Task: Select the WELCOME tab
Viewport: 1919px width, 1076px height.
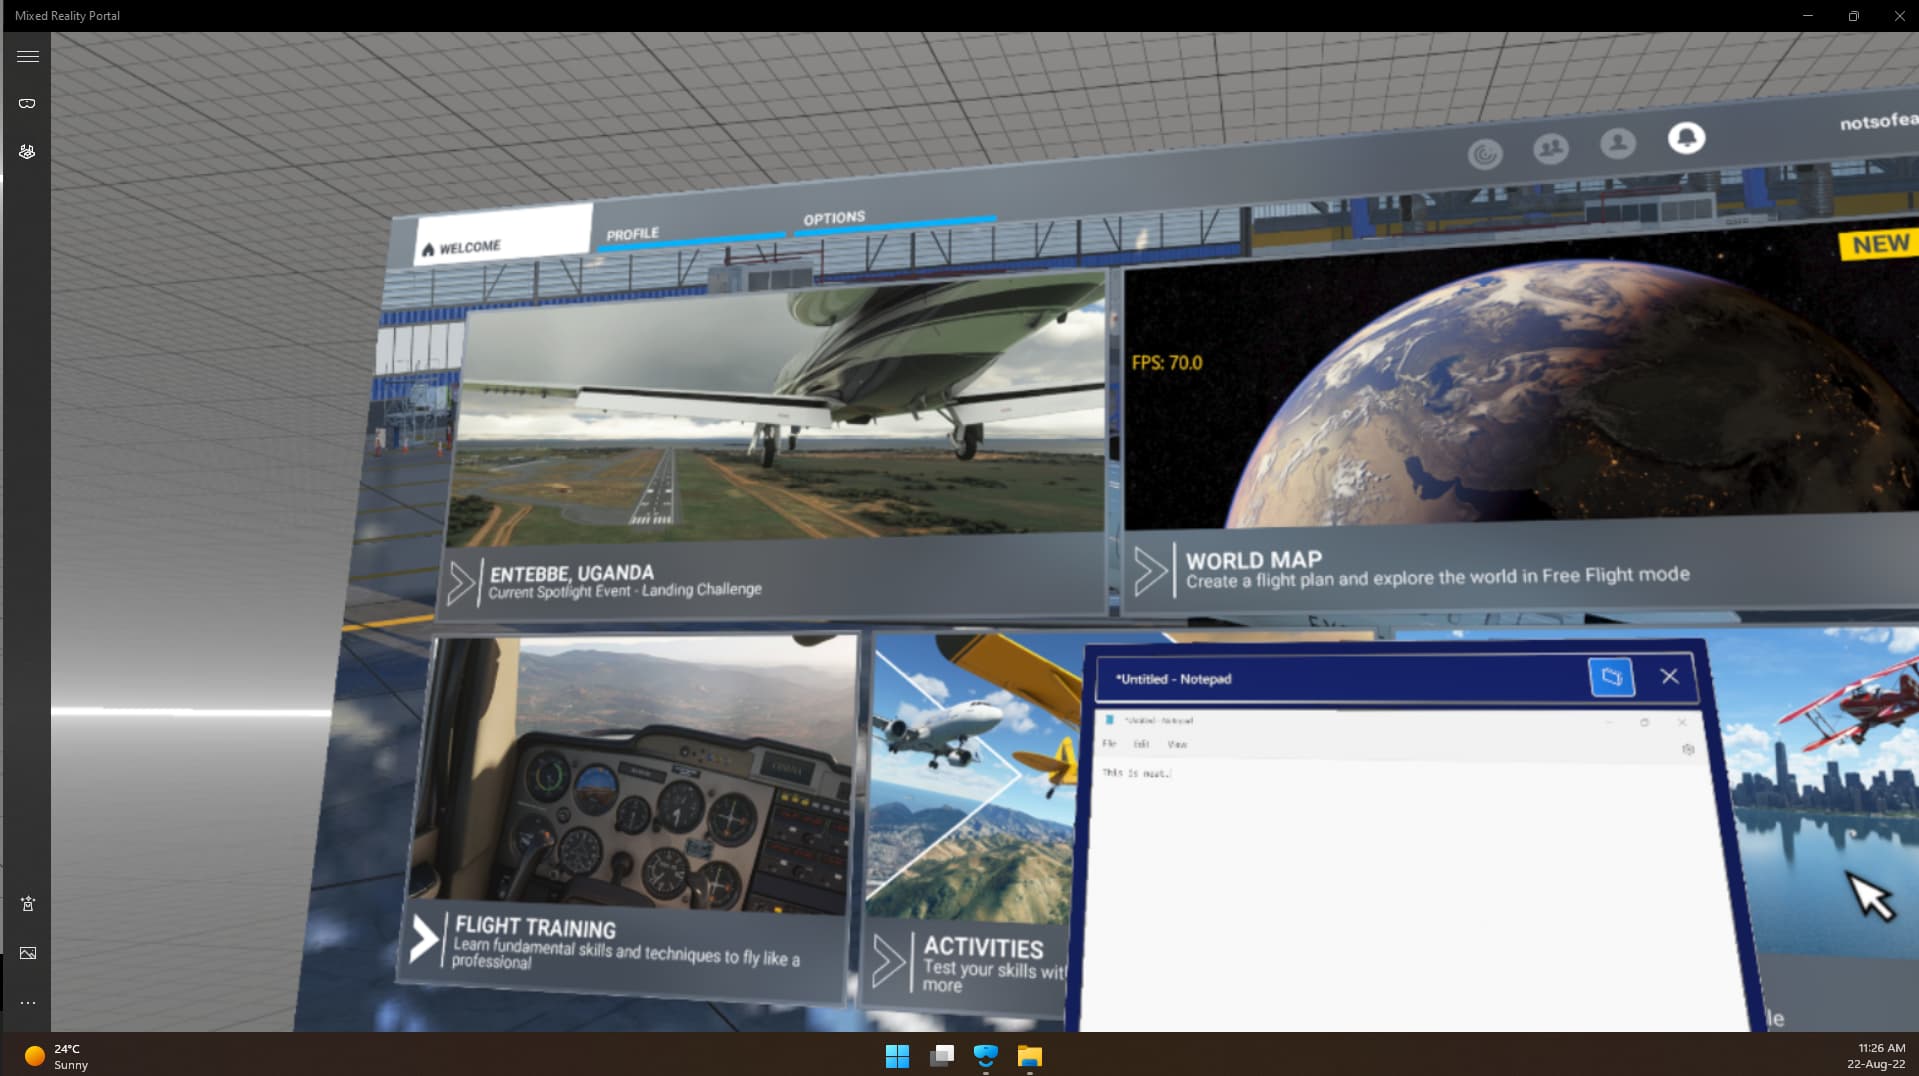Action: [503, 235]
